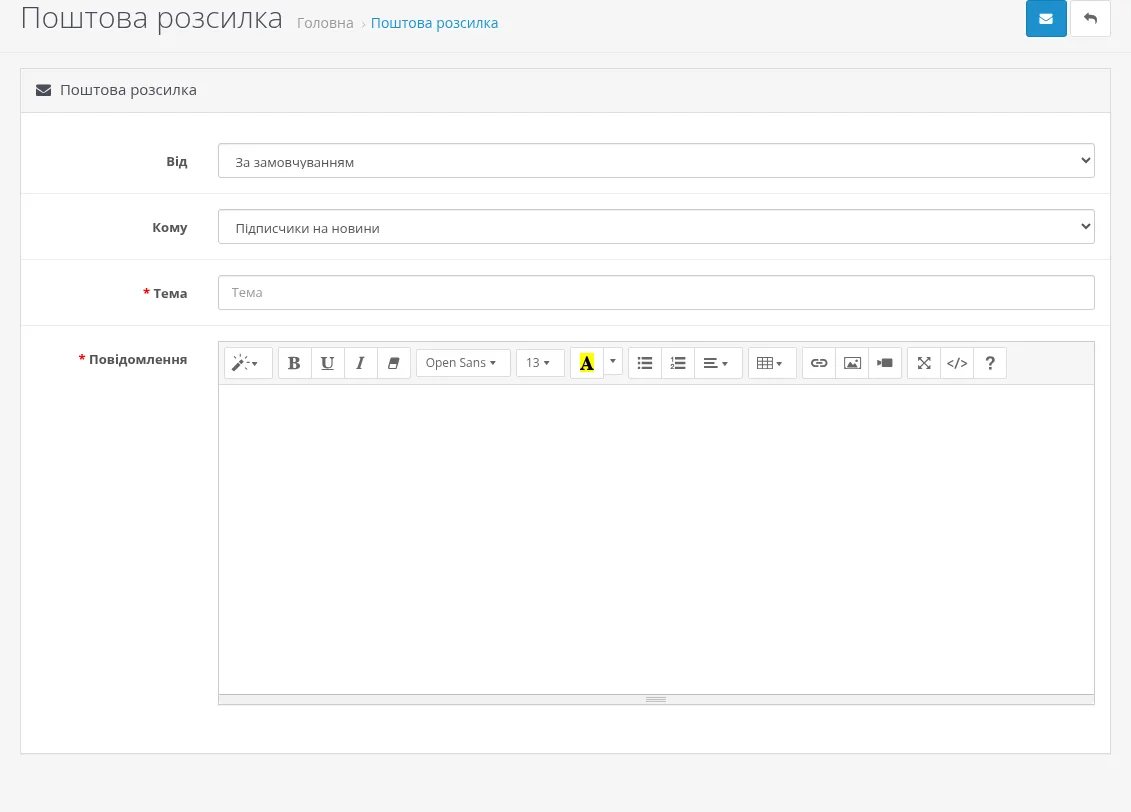Insert a picture into the message
Image resolution: width=1131 pixels, height=812 pixels.
click(x=852, y=363)
